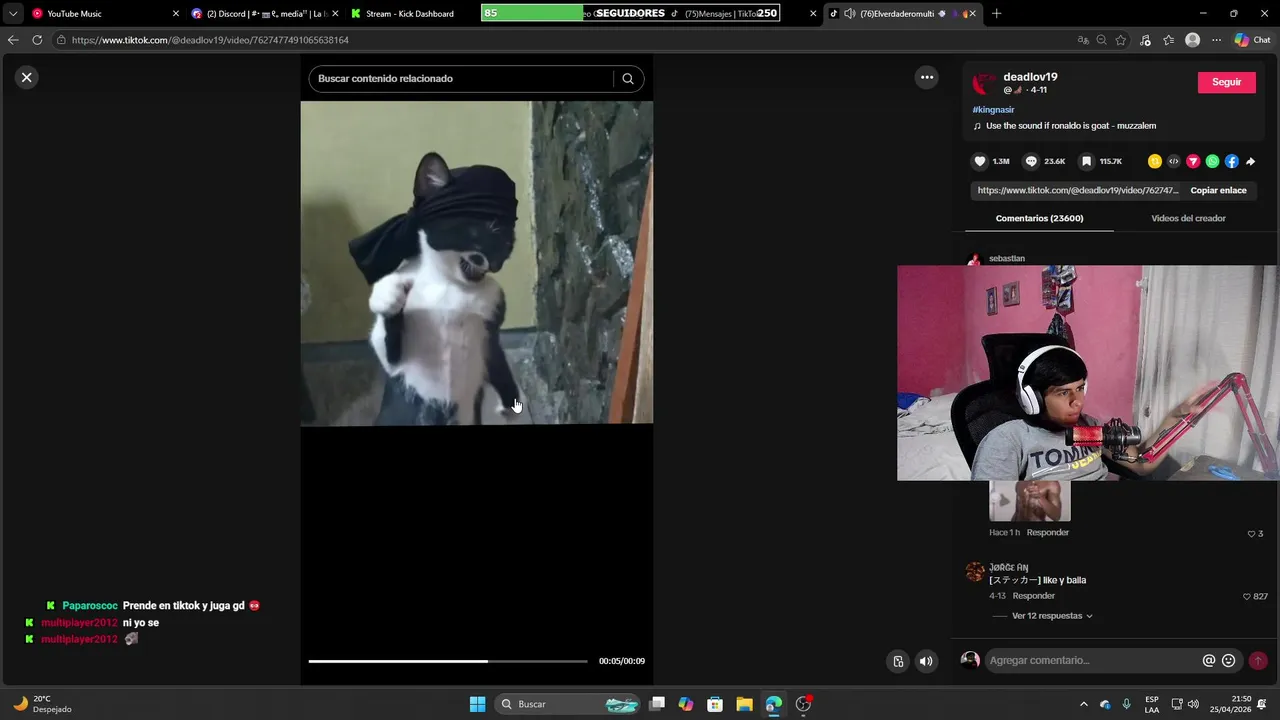This screenshot has width=1280, height=720.
Task: Open deadlov19 profile name
Action: tap(1030, 77)
